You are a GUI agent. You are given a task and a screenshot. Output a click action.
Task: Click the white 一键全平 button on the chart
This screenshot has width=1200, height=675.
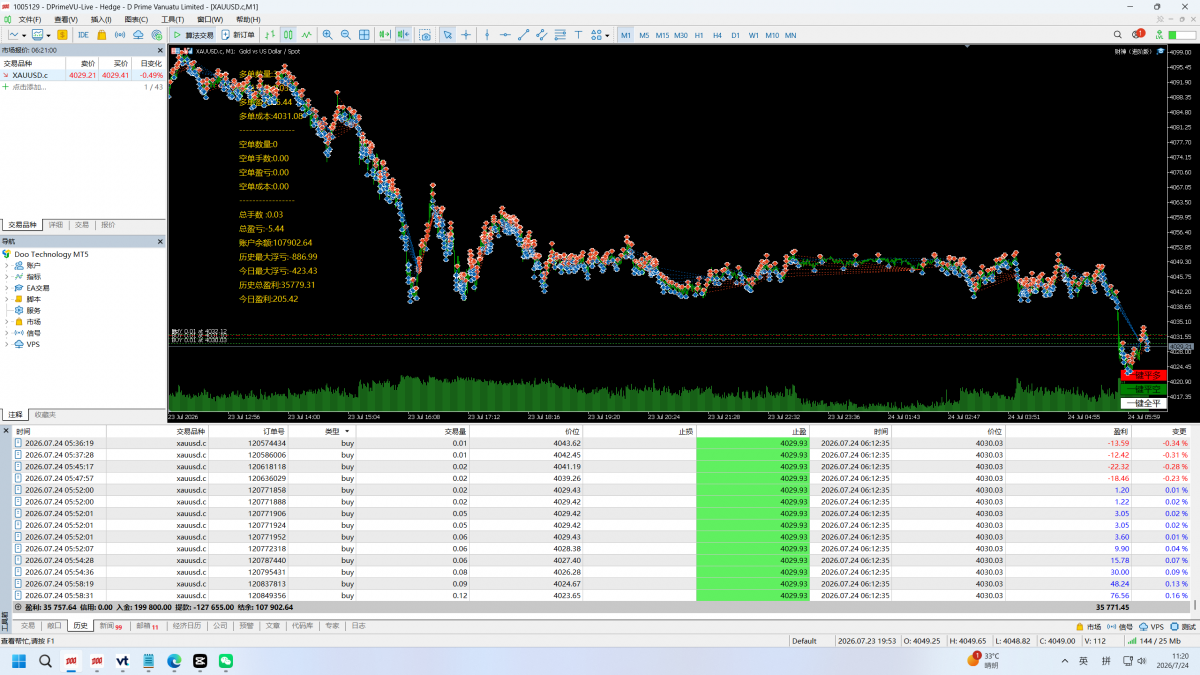pyautogui.click(x=1142, y=403)
